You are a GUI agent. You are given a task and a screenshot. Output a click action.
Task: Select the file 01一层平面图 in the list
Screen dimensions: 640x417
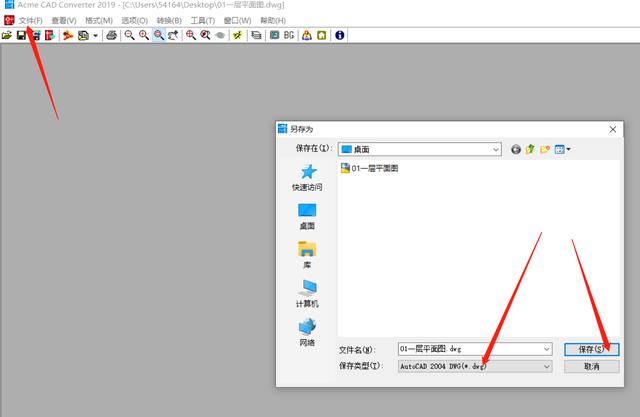click(369, 168)
